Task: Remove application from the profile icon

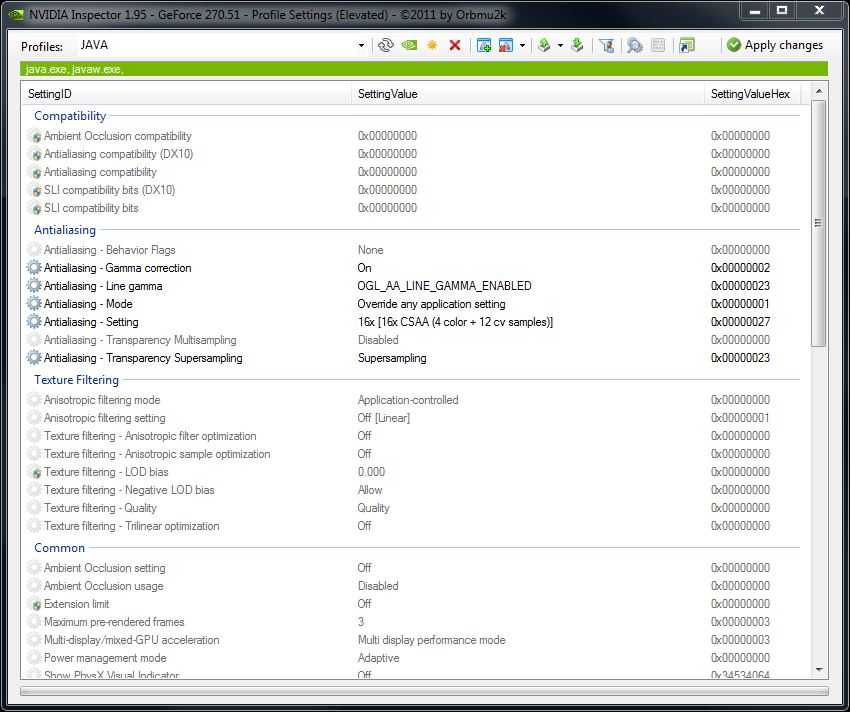Action: (506, 46)
